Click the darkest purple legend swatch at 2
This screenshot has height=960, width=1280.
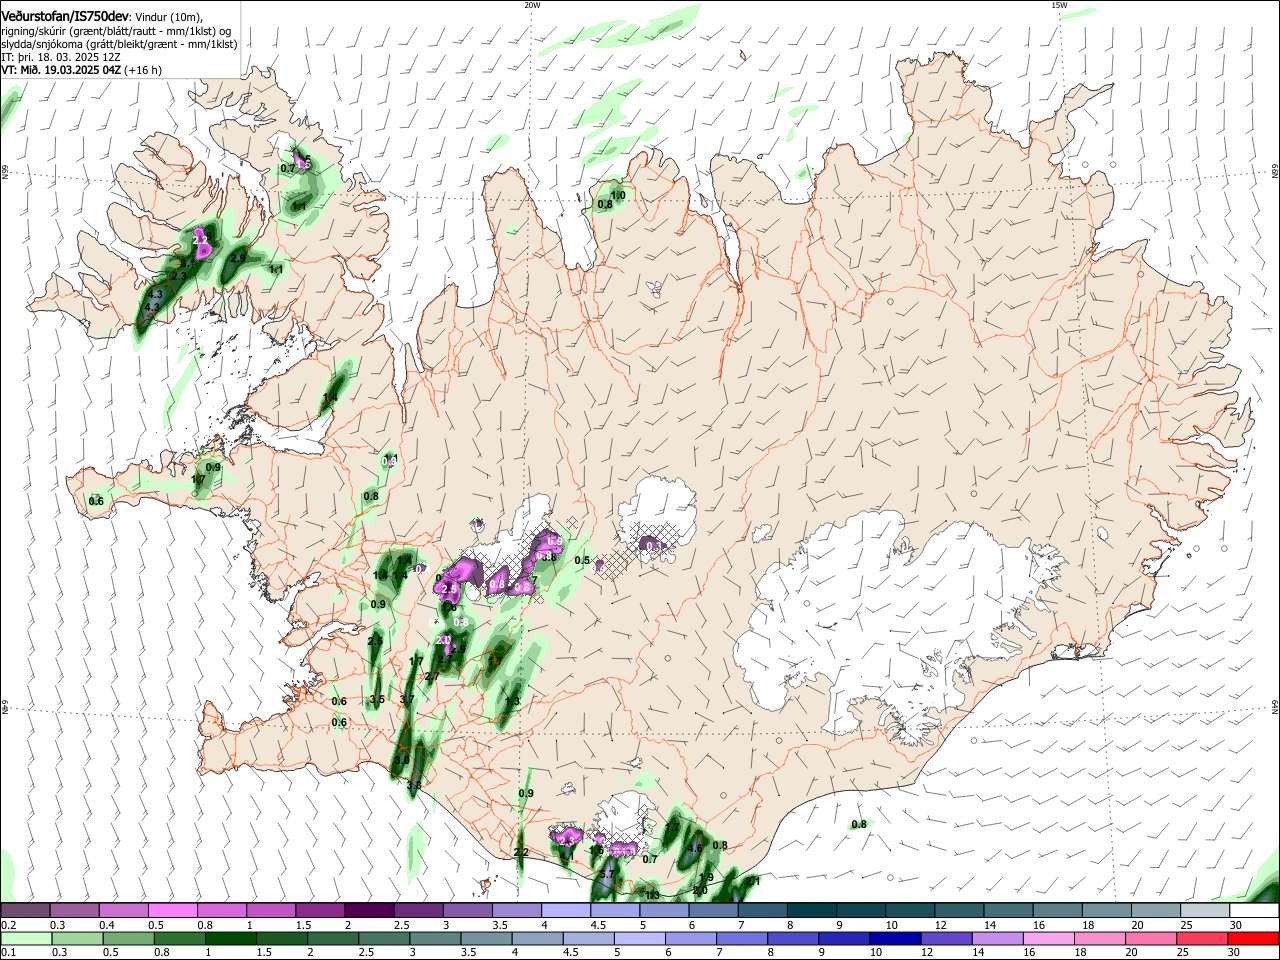(x=368, y=911)
